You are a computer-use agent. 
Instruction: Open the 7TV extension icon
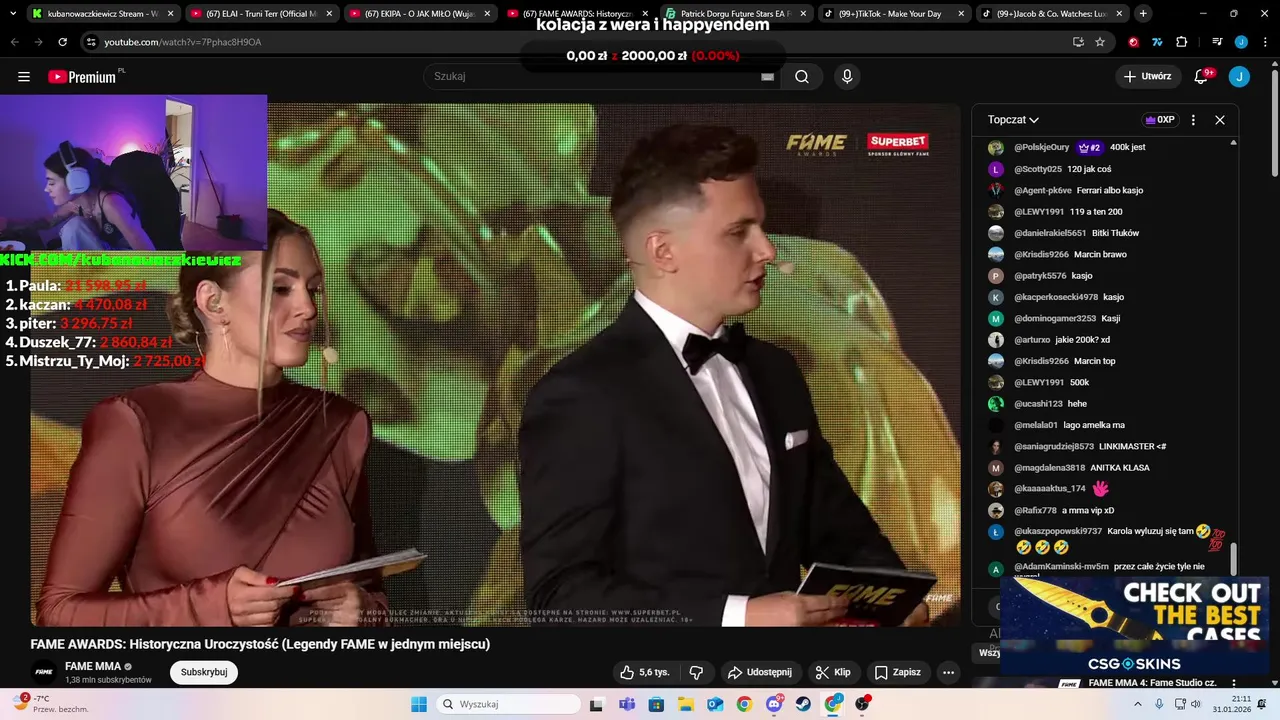click(x=1157, y=42)
